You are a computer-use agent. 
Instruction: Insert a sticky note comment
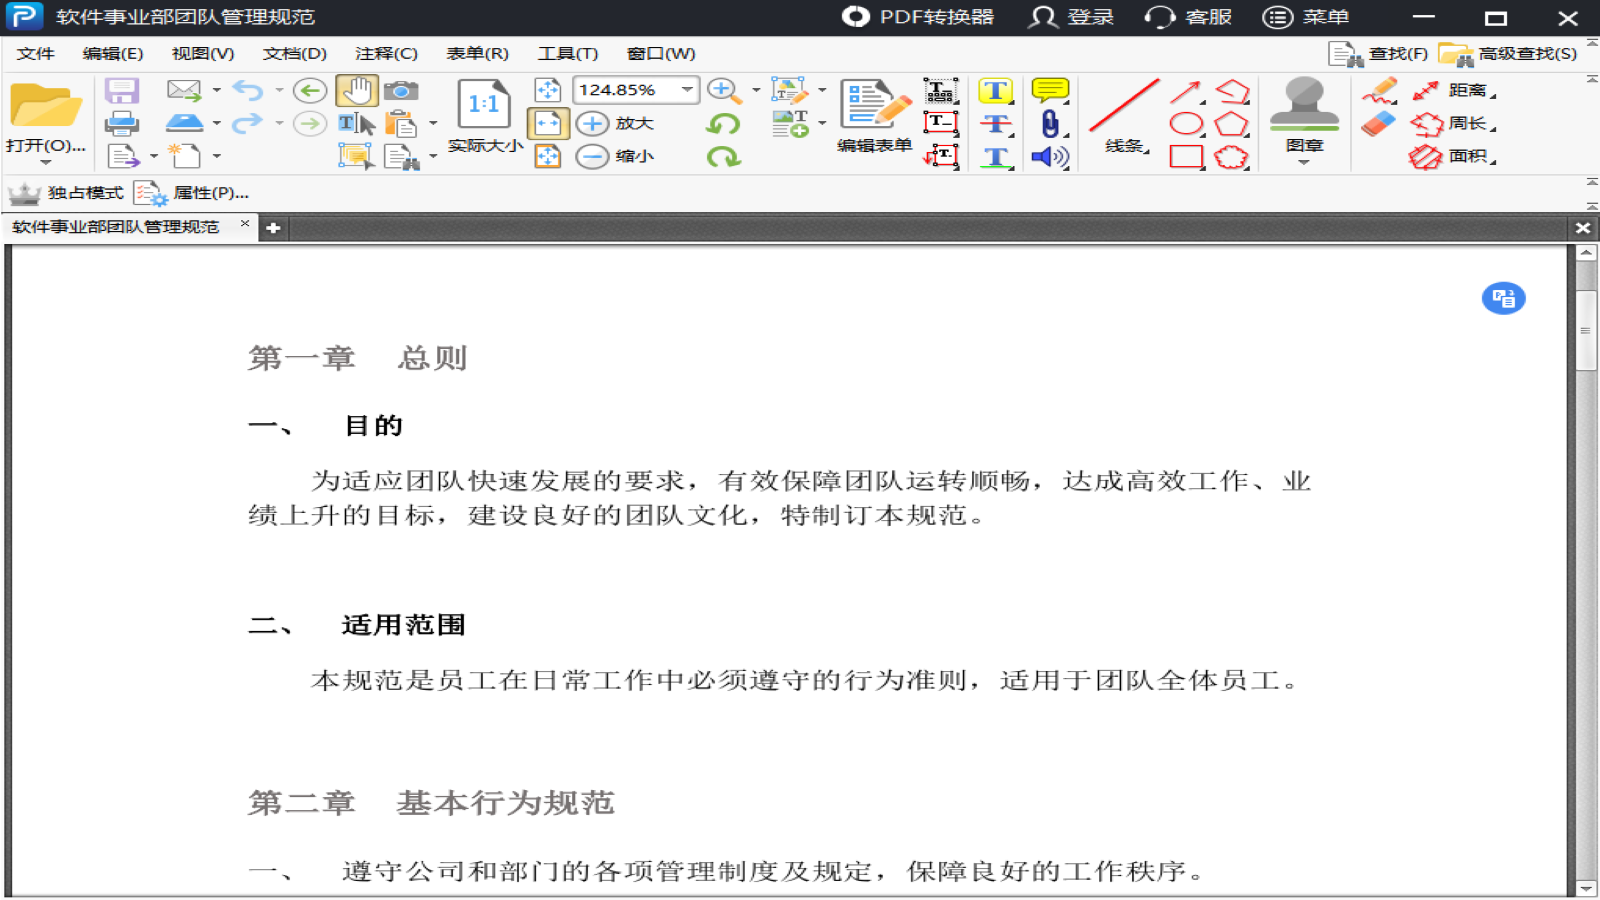[1050, 90]
